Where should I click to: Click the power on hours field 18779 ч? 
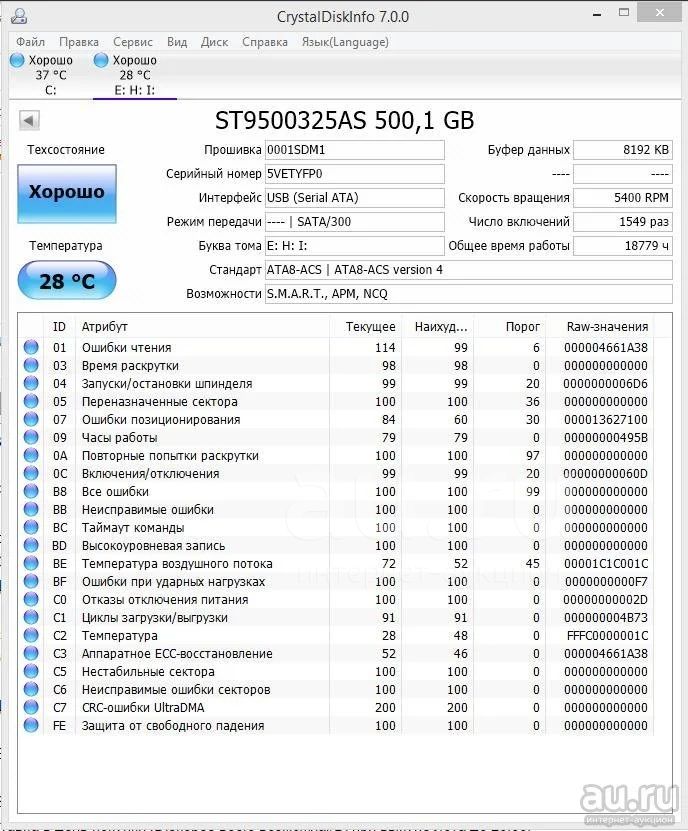(x=623, y=246)
